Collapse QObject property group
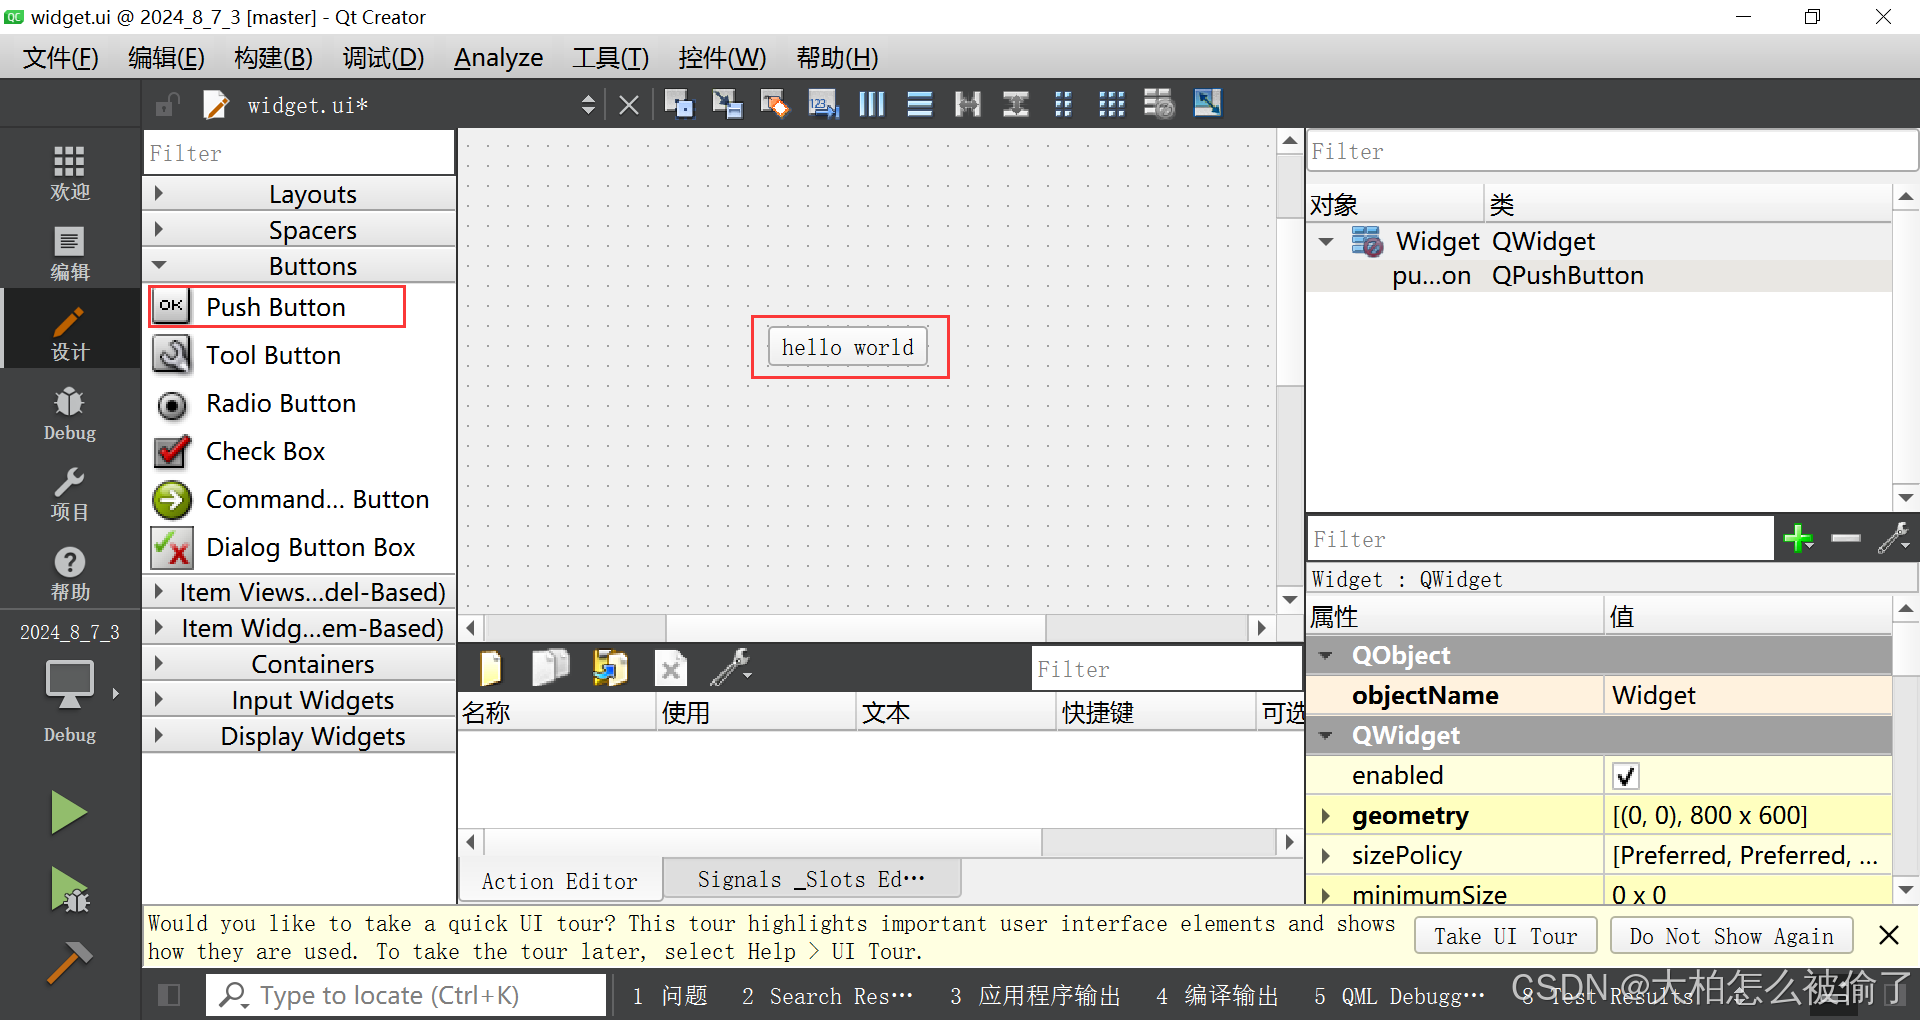 point(1326,656)
